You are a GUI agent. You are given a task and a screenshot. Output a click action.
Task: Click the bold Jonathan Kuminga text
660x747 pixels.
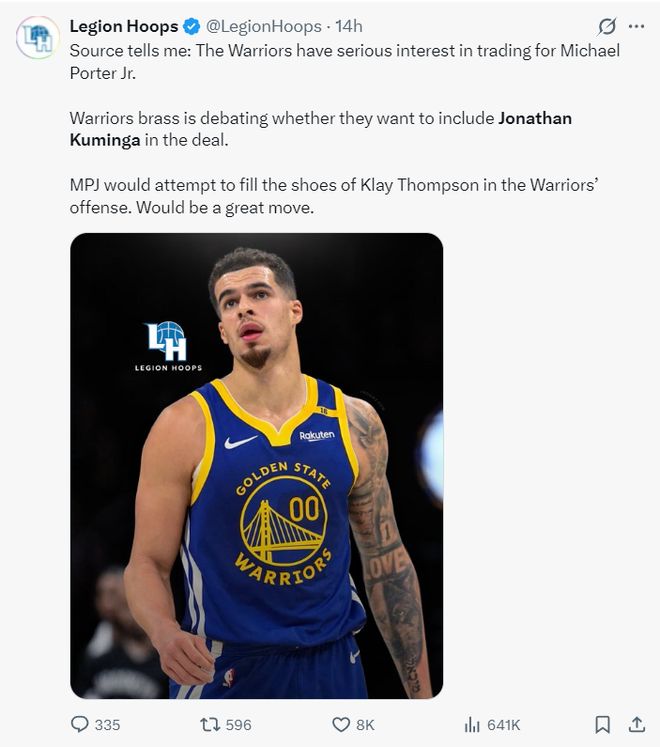coord(535,118)
